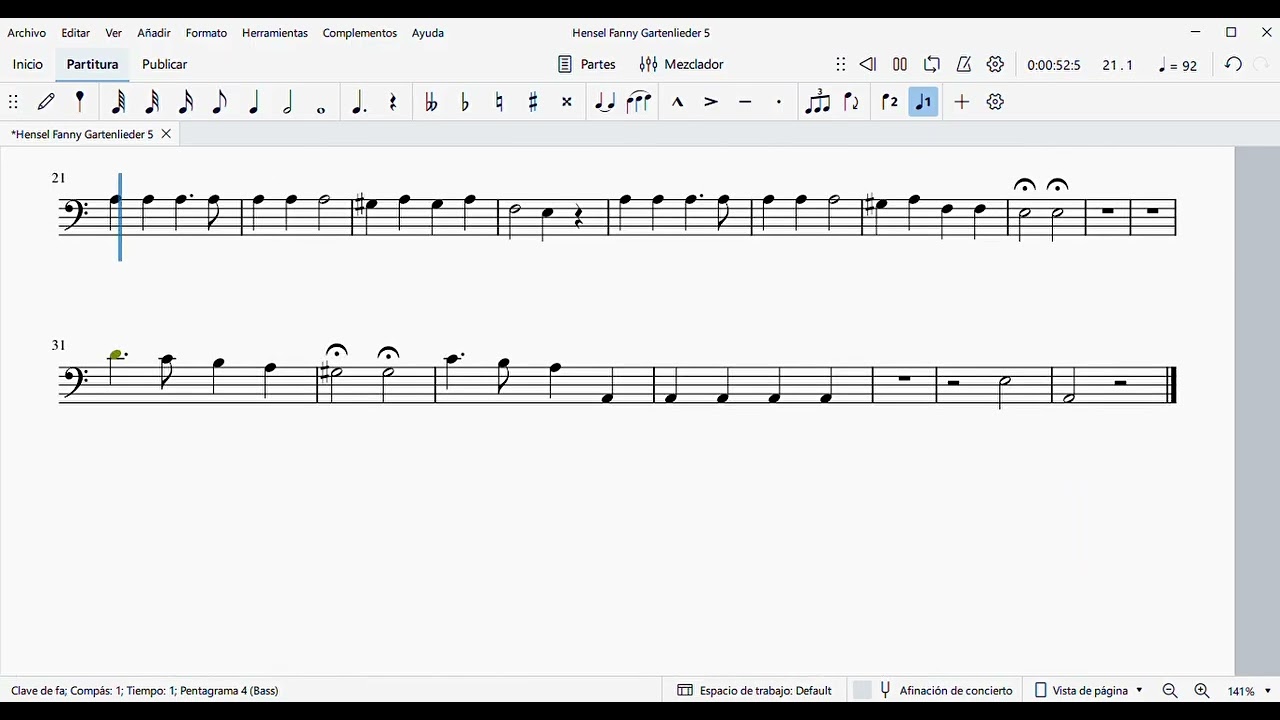
Task: Add marcato articulation
Action: click(x=677, y=102)
